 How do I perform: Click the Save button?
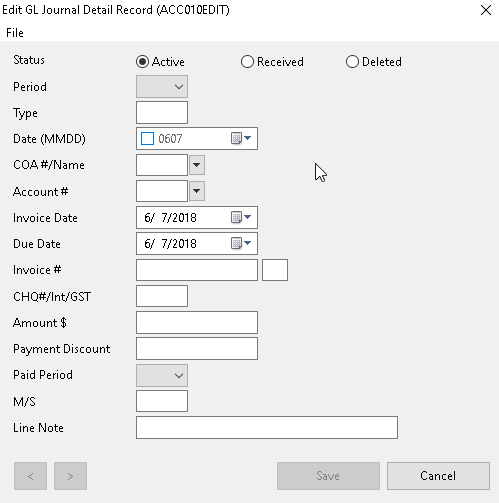(x=328, y=476)
